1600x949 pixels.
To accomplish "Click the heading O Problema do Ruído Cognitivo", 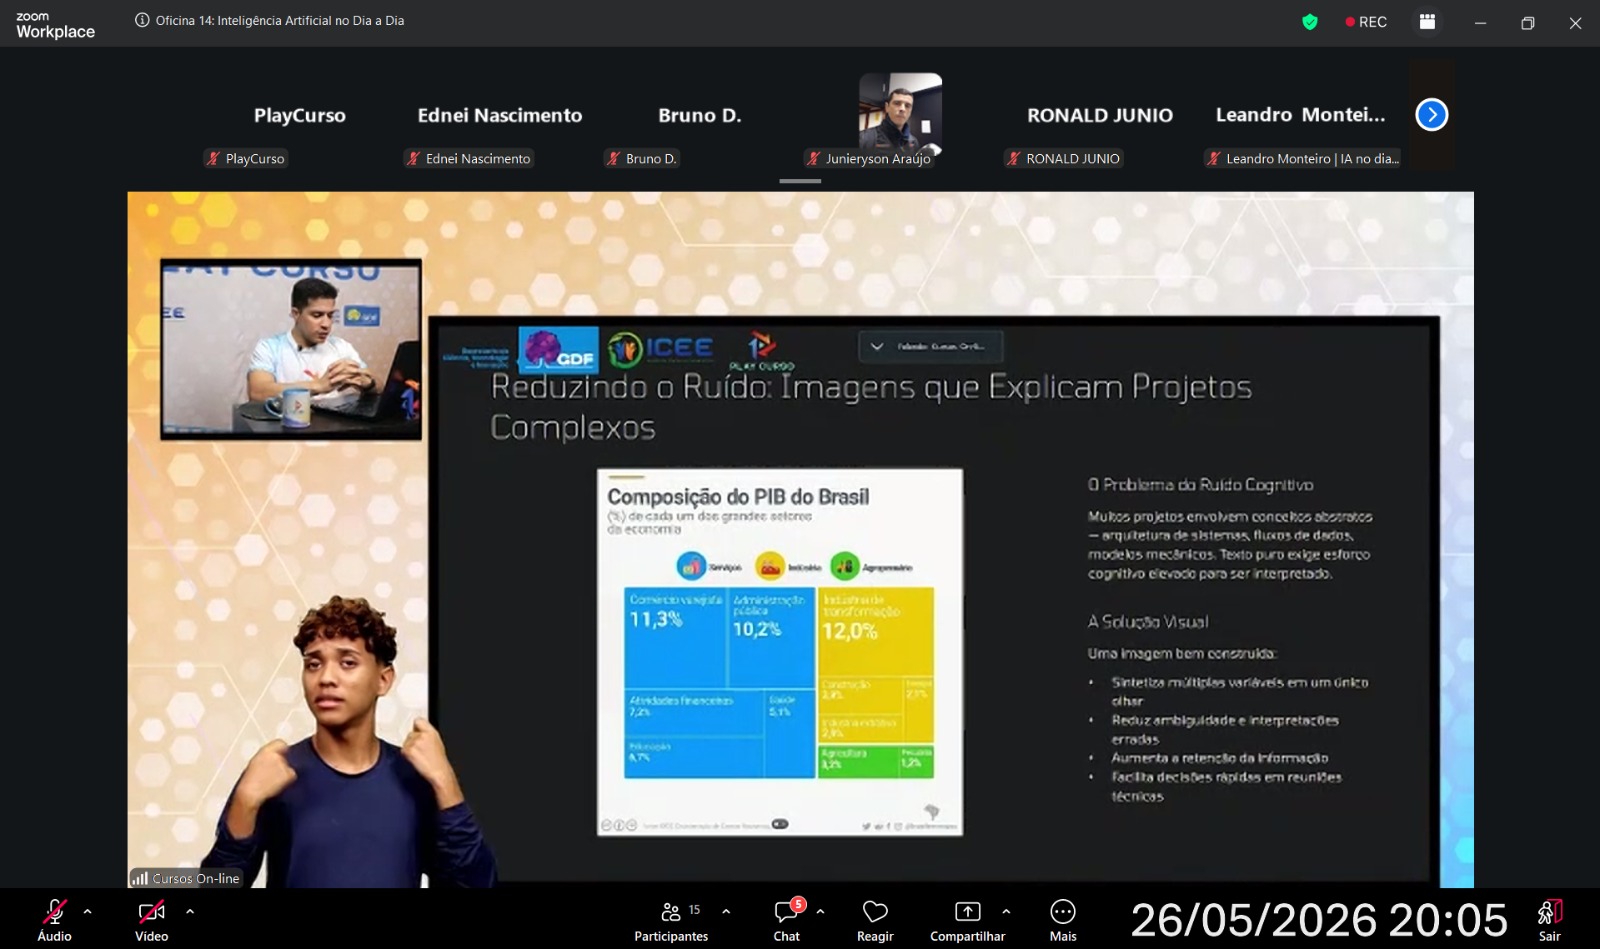I will [x=1200, y=485].
